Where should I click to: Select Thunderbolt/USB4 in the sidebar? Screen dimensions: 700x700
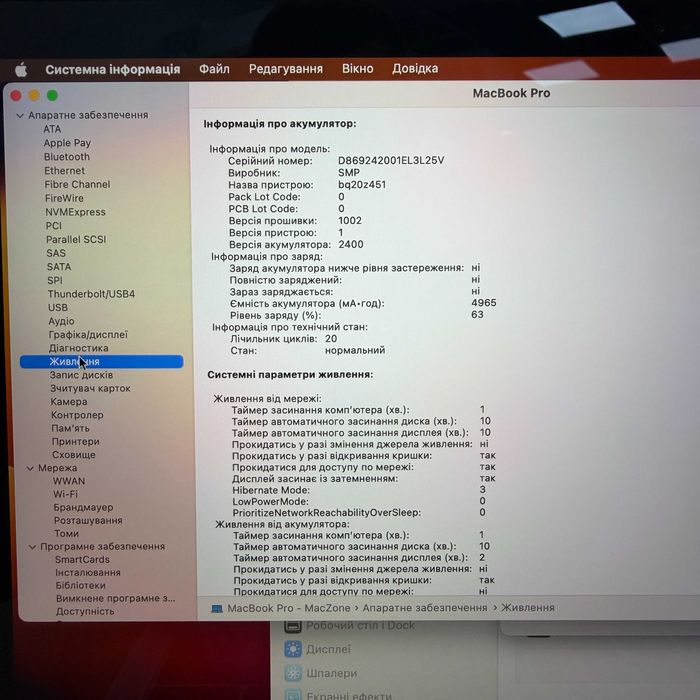[92, 294]
